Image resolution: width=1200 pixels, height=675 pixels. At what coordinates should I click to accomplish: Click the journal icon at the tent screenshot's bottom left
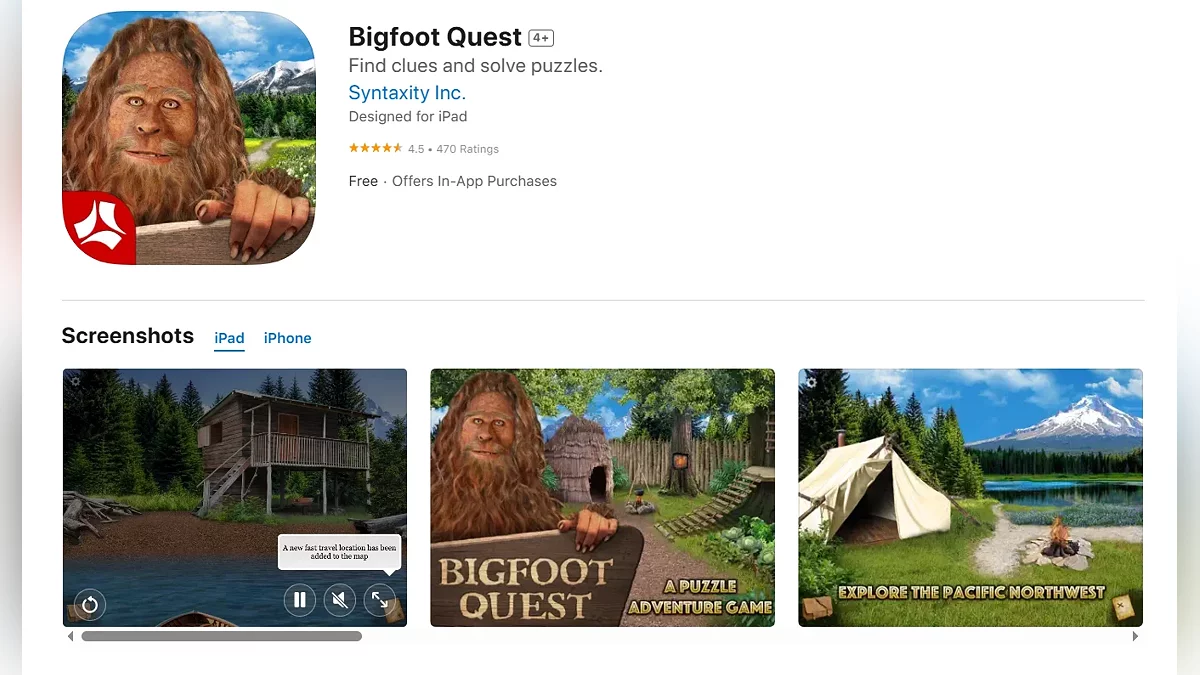(817, 606)
